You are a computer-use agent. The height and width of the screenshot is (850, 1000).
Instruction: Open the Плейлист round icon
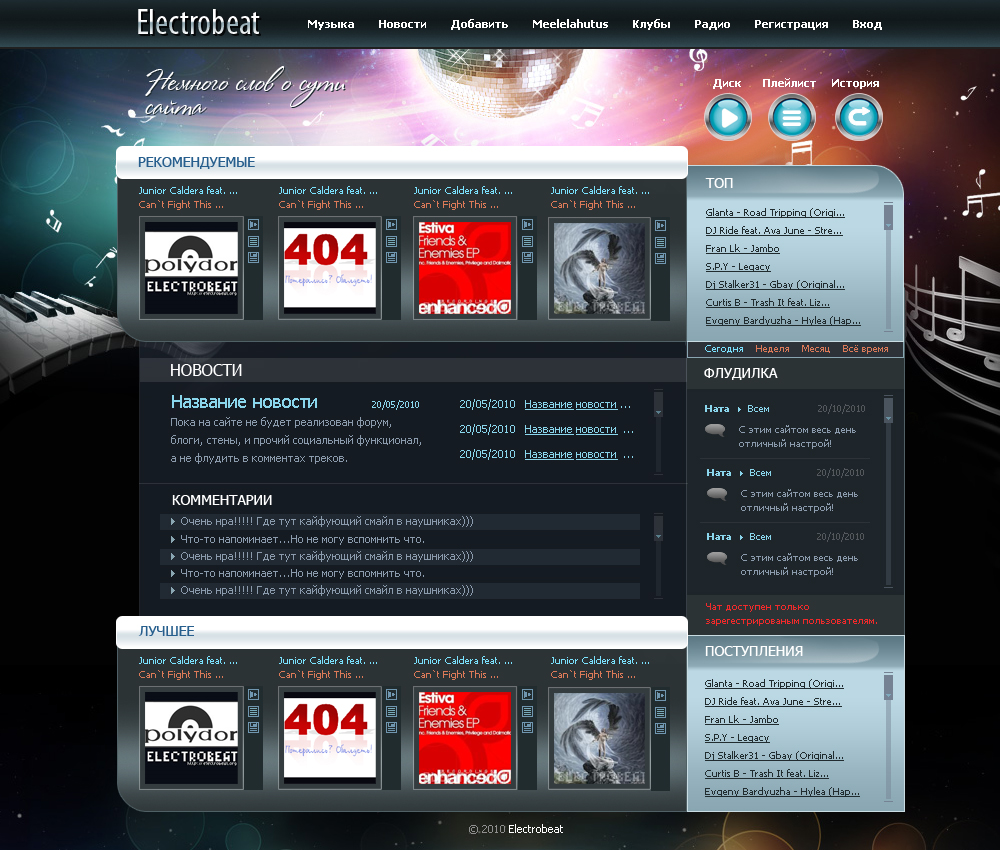791,119
